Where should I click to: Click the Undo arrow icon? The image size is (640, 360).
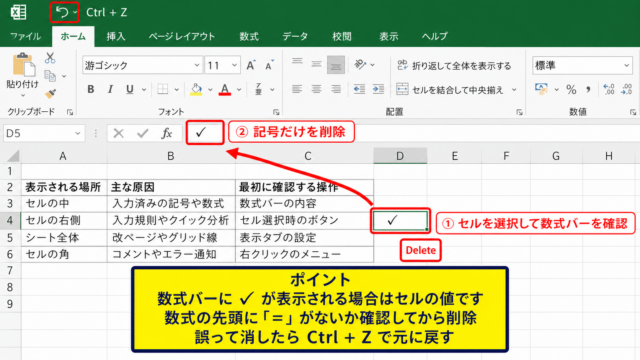pyautogui.click(x=62, y=12)
